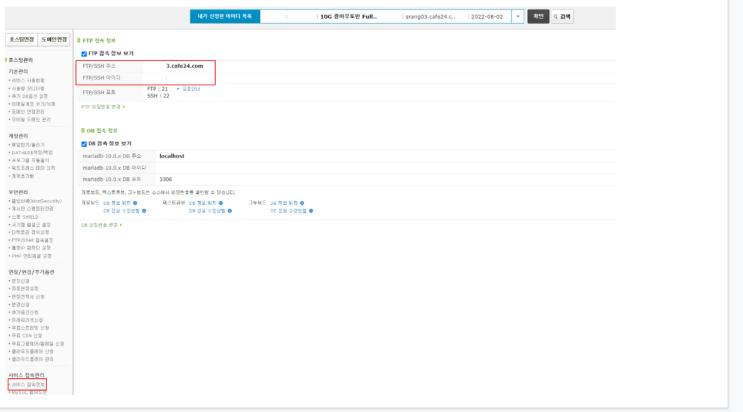Open 워드프레스 테마 설치 menu item
The image size is (743, 412).
(x=33, y=168)
